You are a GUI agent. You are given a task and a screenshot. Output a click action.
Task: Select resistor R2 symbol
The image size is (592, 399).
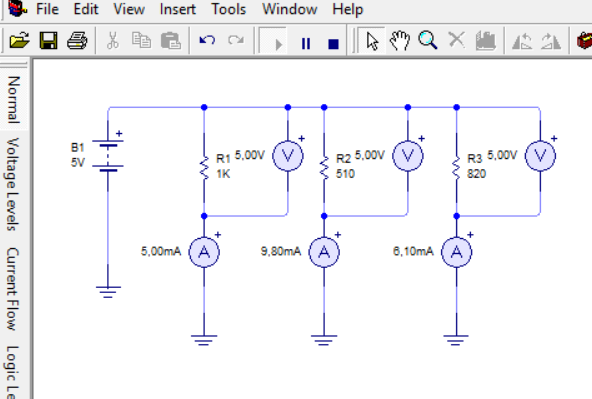point(324,168)
